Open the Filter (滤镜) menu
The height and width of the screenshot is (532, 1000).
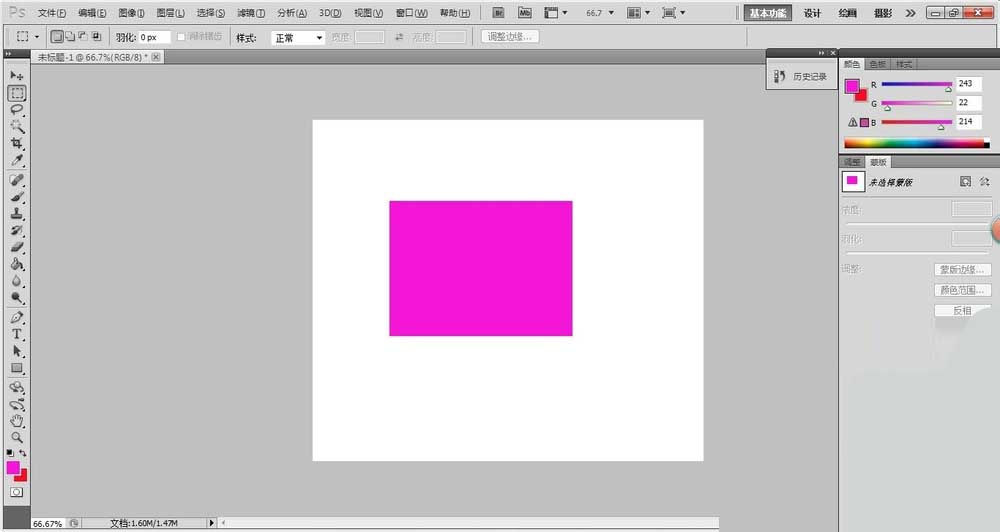(252, 13)
